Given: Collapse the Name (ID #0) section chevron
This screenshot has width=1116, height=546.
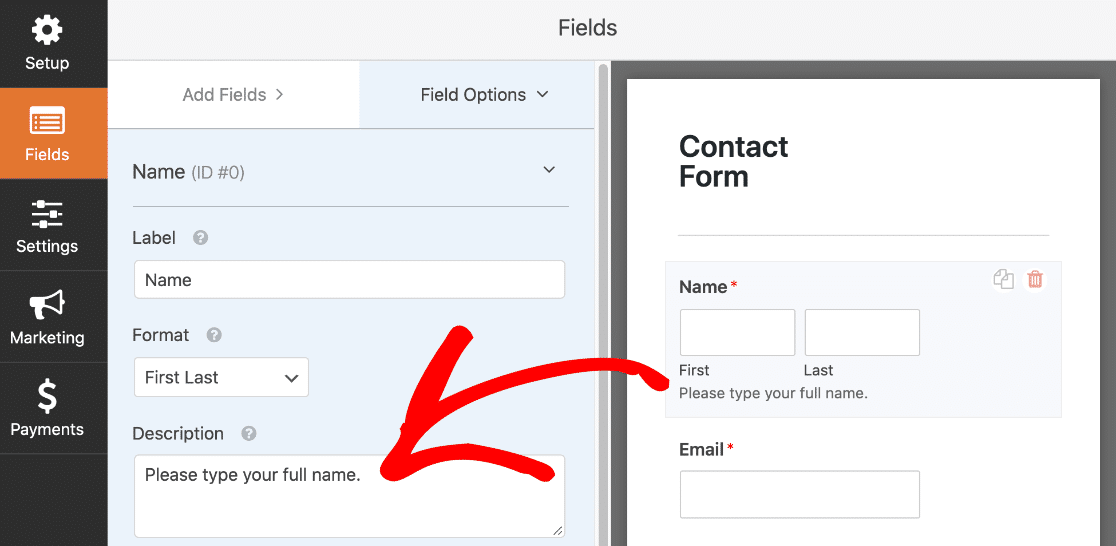Looking at the screenshot, I should (x=549, y=170).
